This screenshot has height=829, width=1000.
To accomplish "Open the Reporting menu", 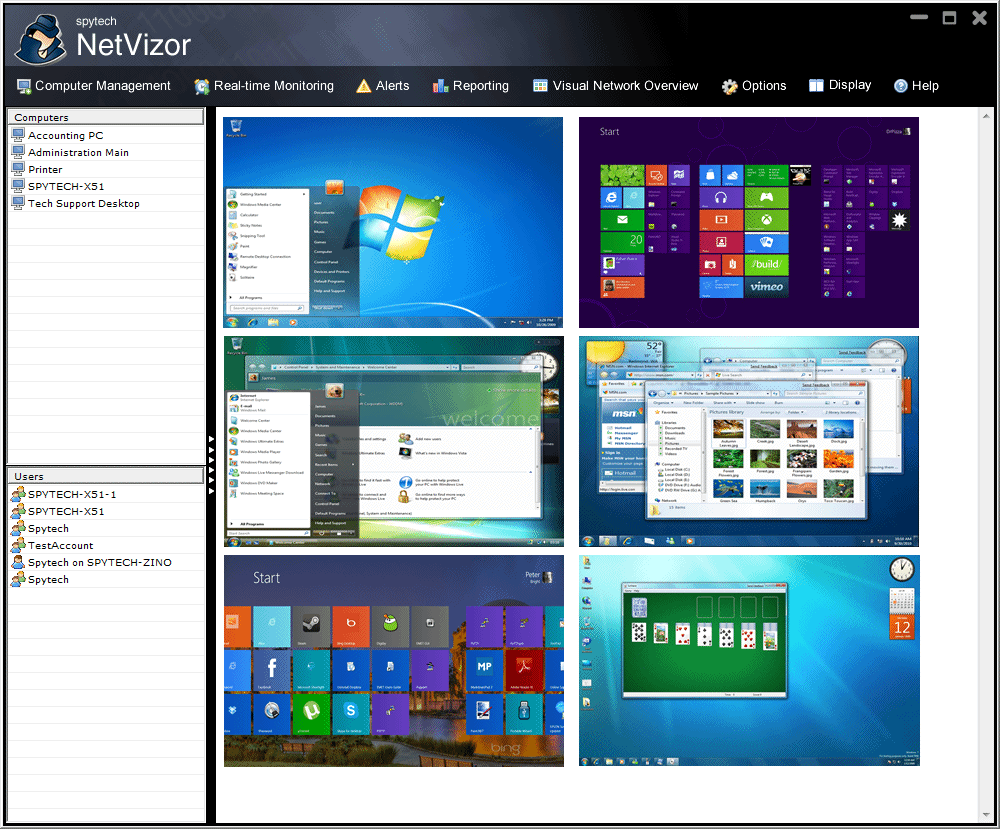I will (471, 85).
